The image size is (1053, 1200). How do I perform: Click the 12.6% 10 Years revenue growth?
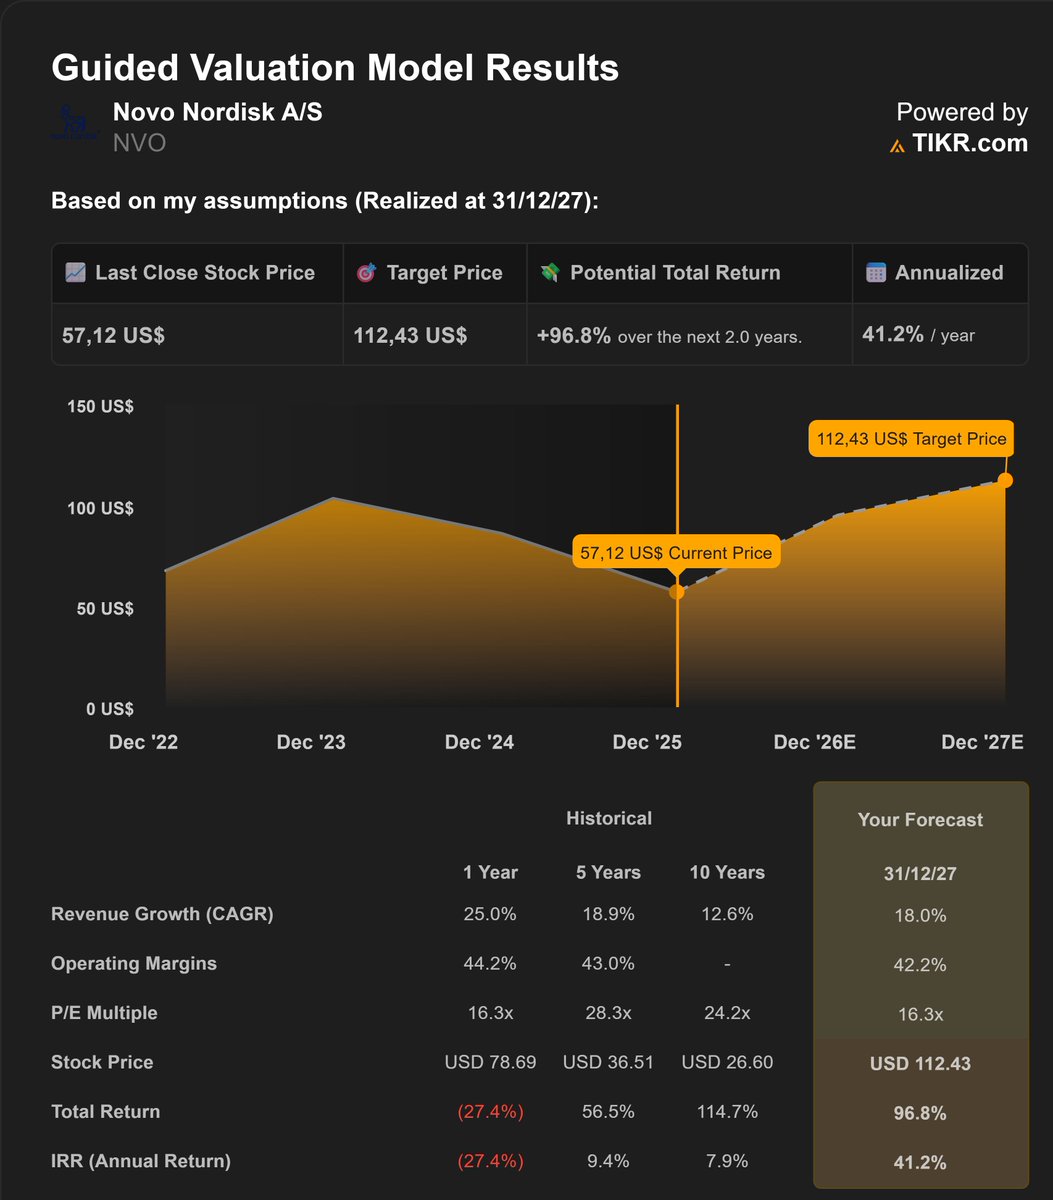(727, 914)
